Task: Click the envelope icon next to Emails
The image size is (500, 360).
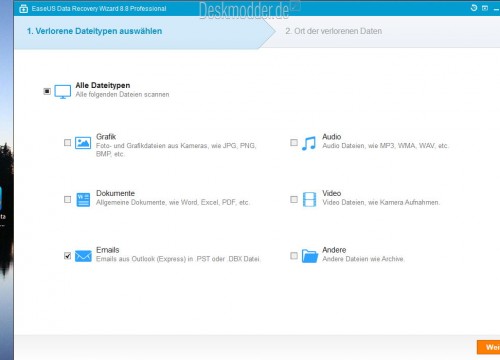Action: (83, 256)
